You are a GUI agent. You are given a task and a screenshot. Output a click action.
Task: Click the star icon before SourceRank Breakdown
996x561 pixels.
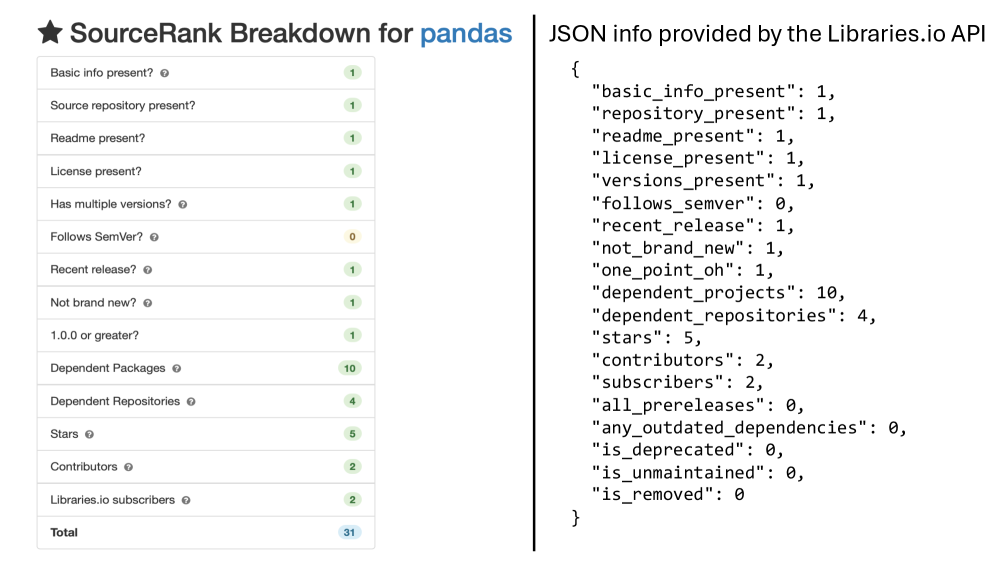[x=50, y=32]
